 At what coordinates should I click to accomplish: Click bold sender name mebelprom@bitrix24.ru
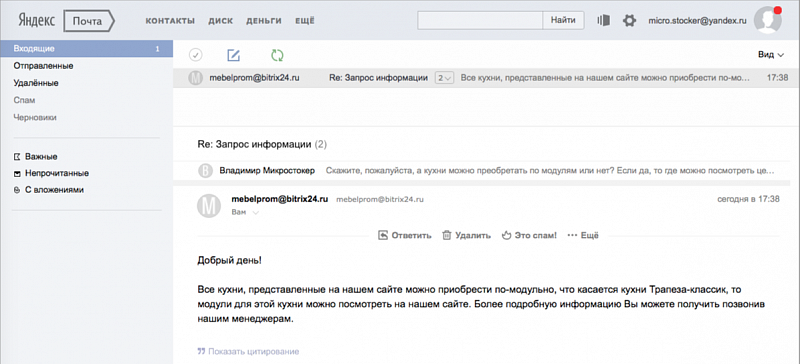click(280, 199)
